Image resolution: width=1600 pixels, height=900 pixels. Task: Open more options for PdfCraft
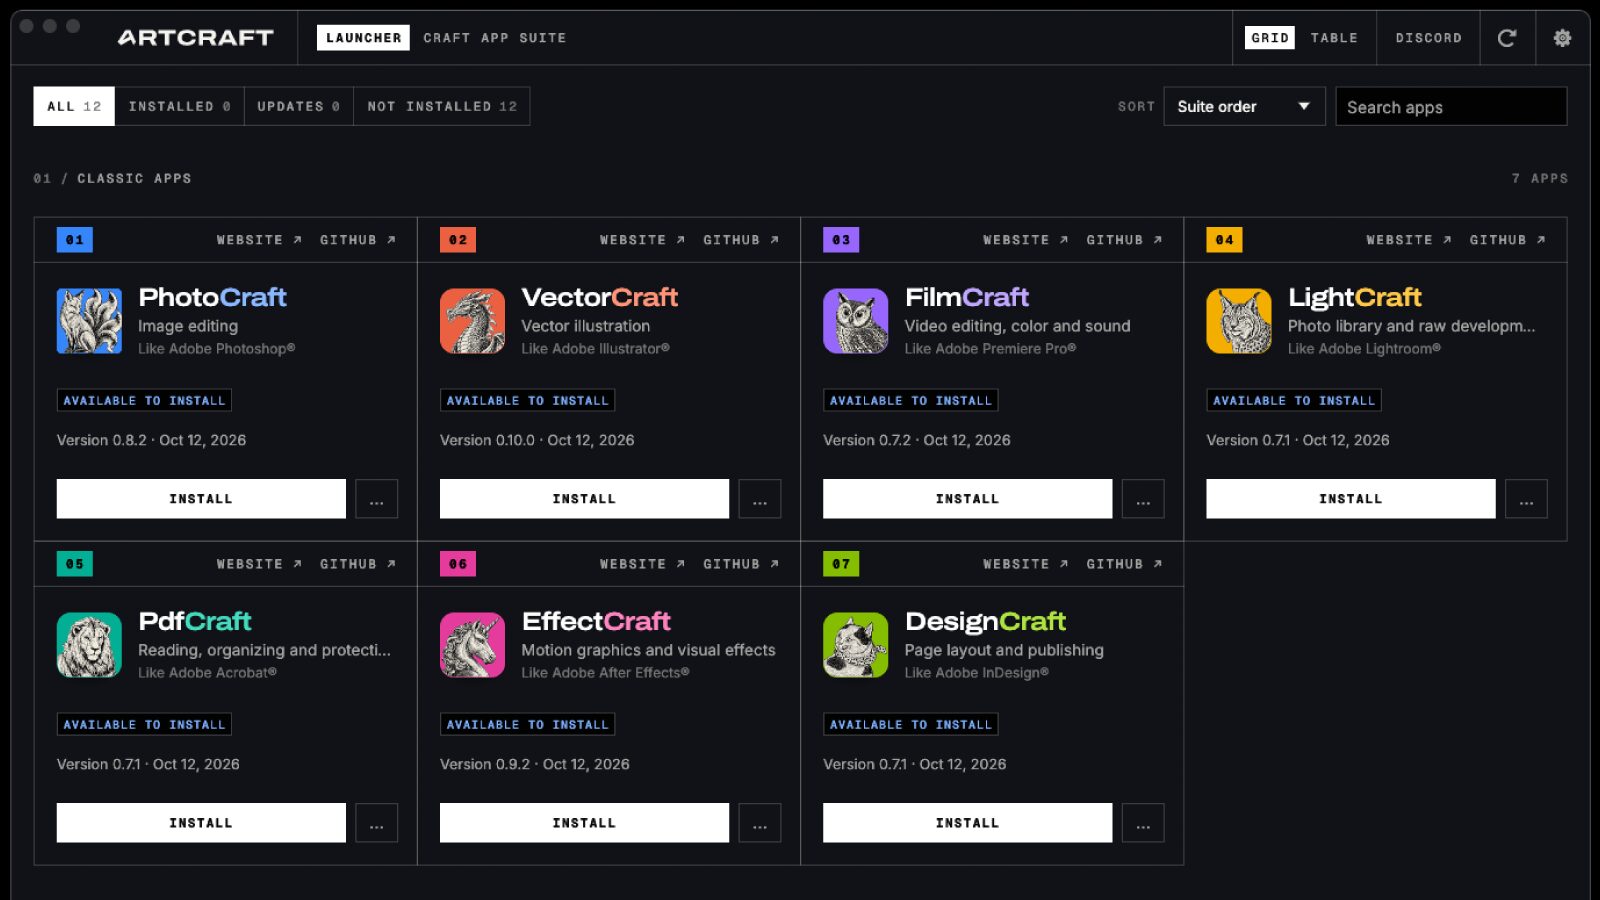pyautogui.click(x=377, y=823)
